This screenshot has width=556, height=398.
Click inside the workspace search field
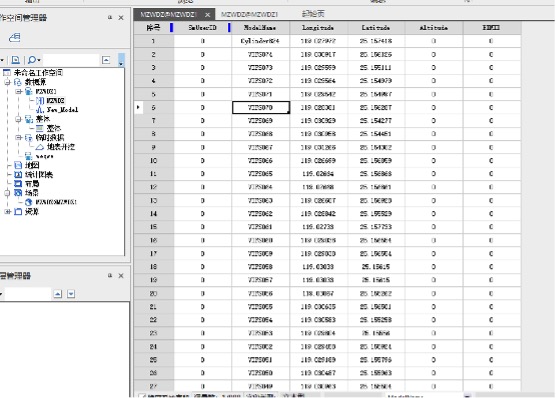tap(71, 60)
